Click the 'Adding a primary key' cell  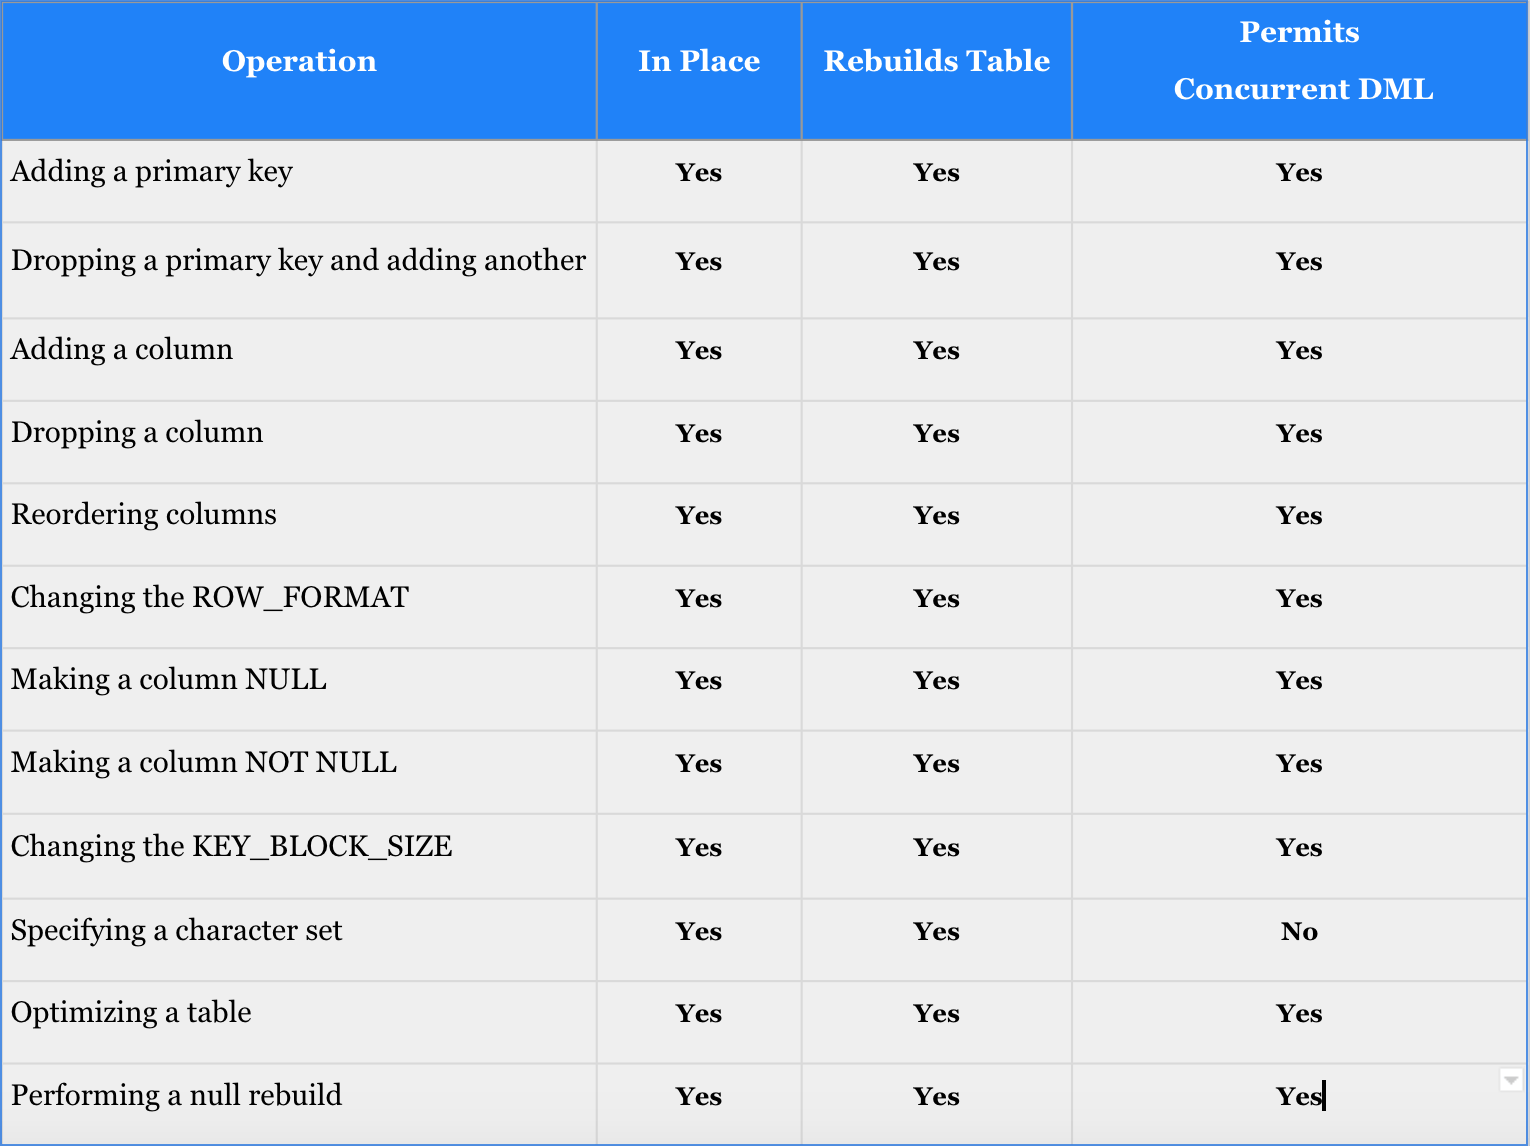click(152, 172)
